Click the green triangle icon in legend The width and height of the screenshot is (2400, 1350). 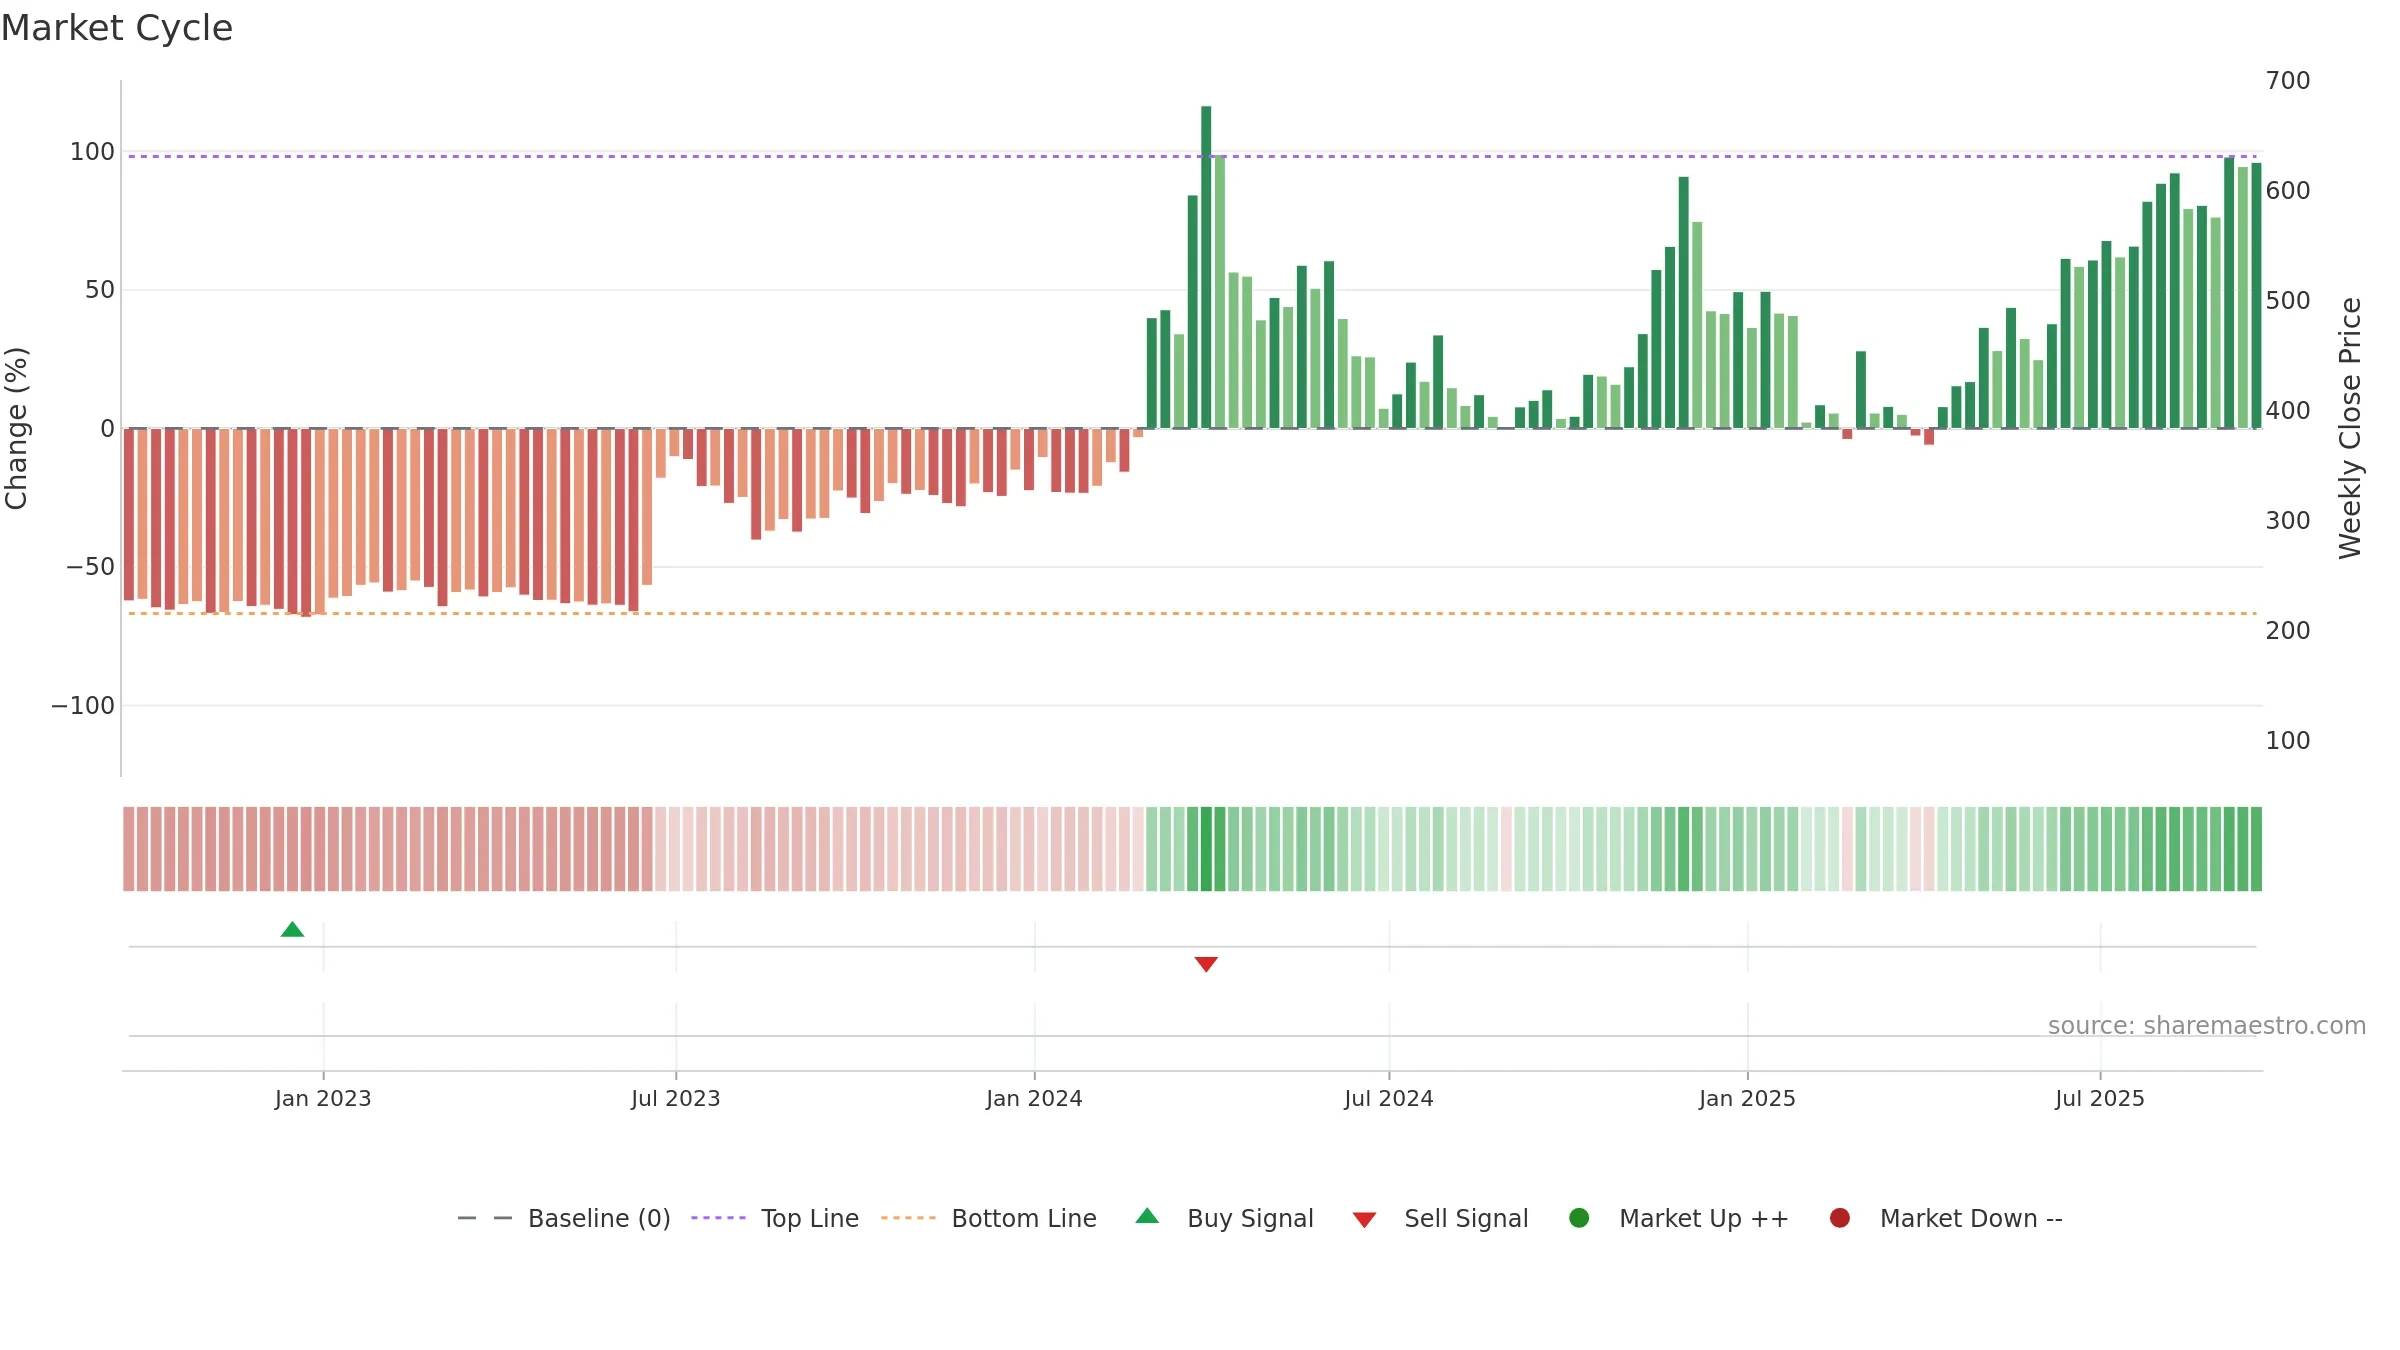pyautogui.click(x=1147, y=1216)
